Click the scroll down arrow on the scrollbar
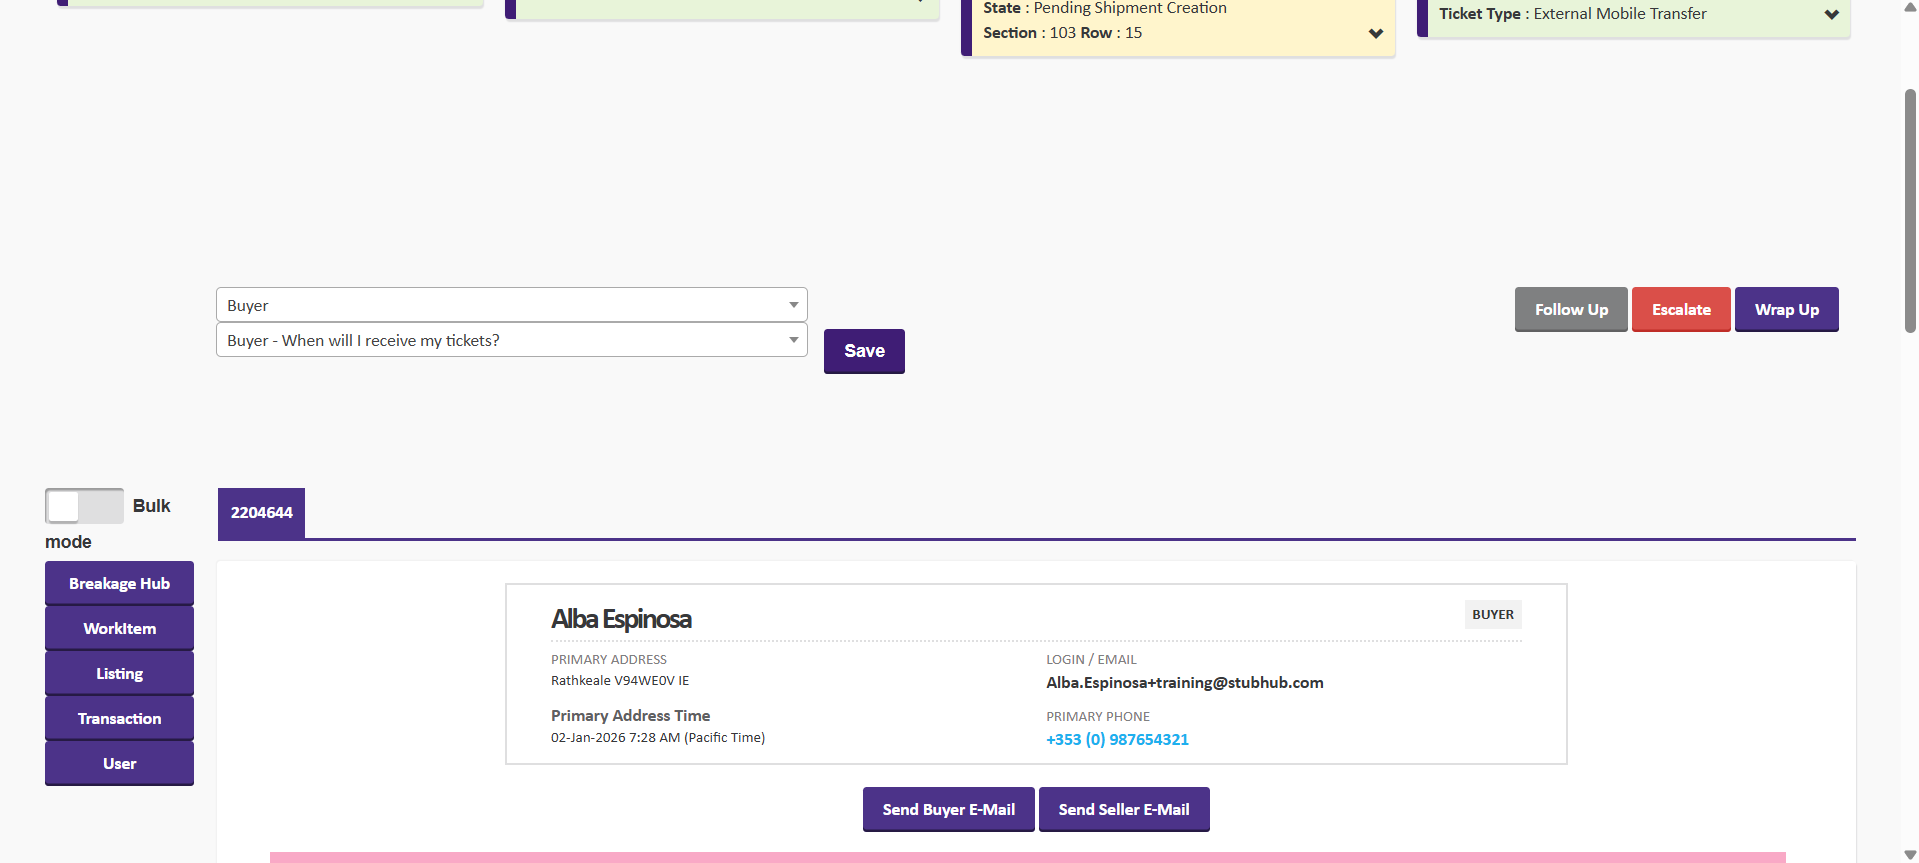Viewport: 1919px width, 863px height. 1910,855
